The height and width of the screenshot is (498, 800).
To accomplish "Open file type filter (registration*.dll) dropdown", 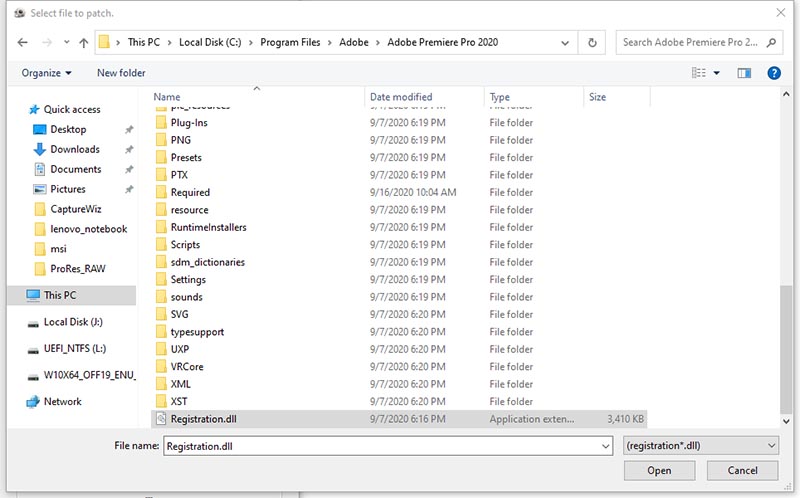I will (x=701, y=445).
